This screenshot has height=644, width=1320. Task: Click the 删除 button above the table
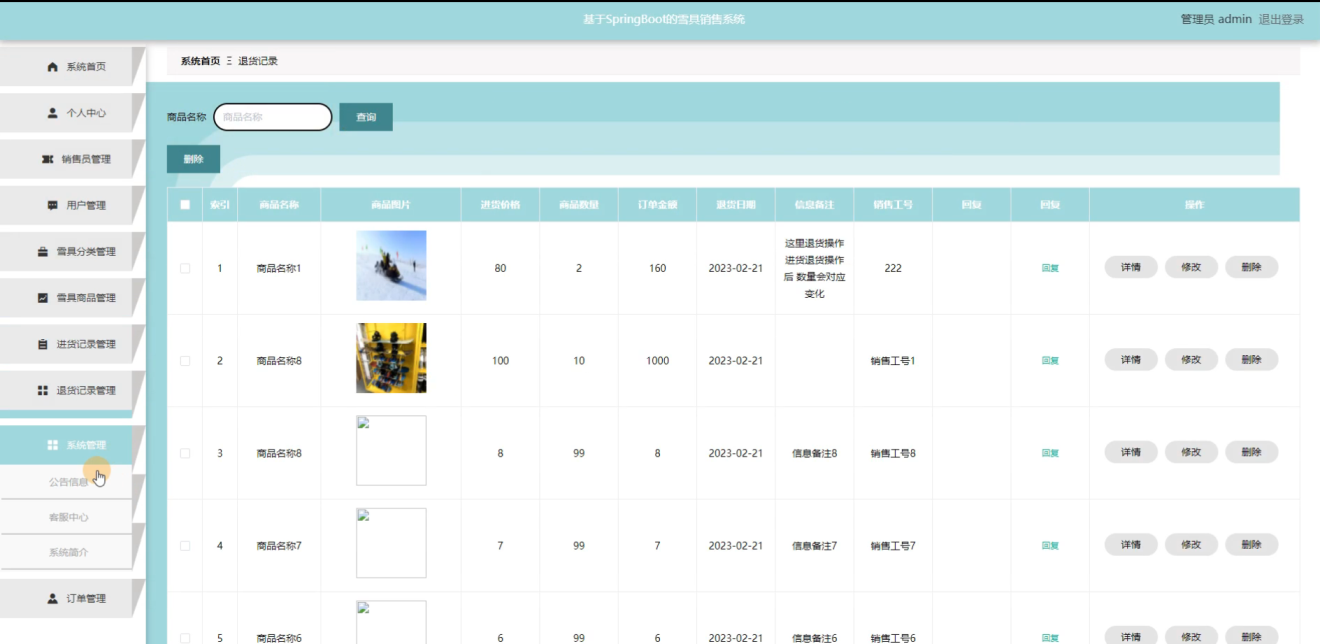[x=193, y=159]
